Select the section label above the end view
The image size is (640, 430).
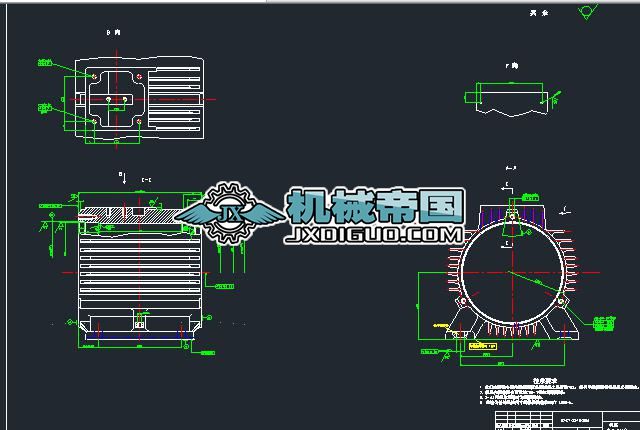click(511, 168)
